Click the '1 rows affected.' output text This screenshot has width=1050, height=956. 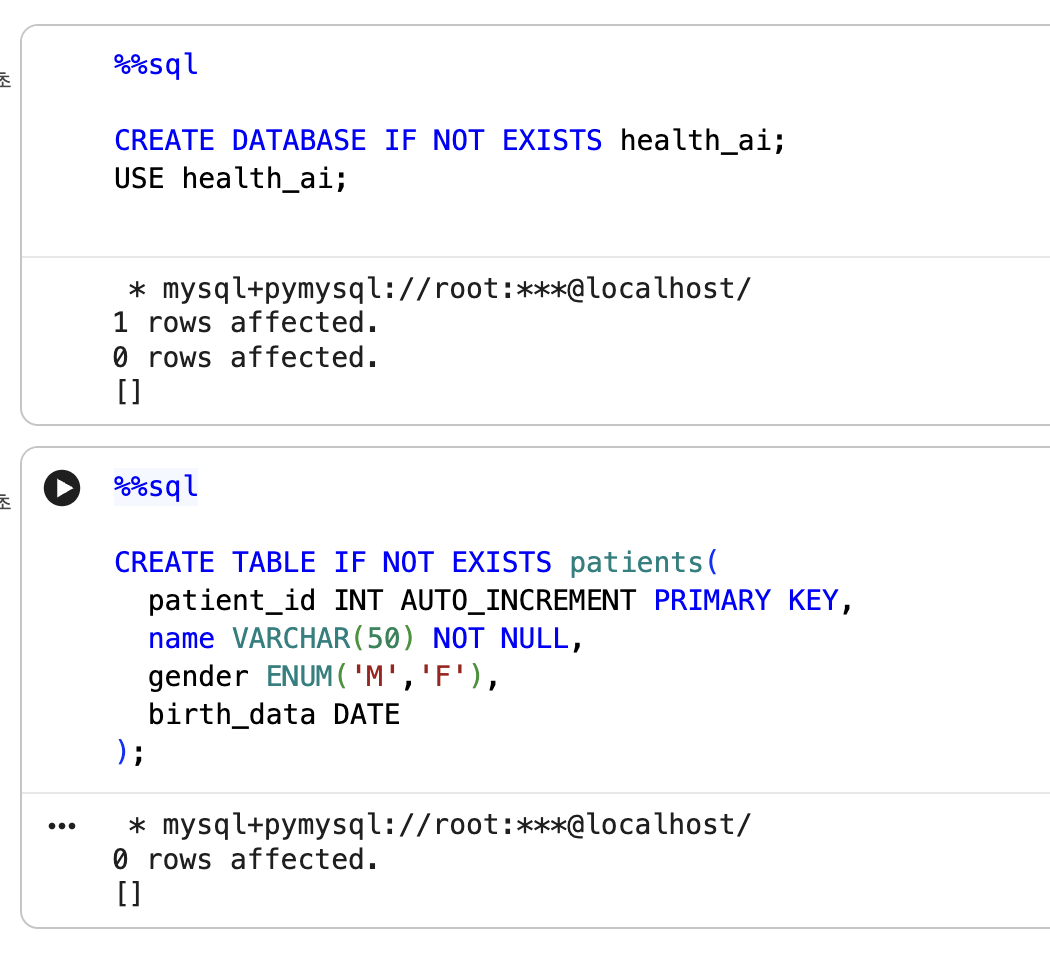point(246,323)
